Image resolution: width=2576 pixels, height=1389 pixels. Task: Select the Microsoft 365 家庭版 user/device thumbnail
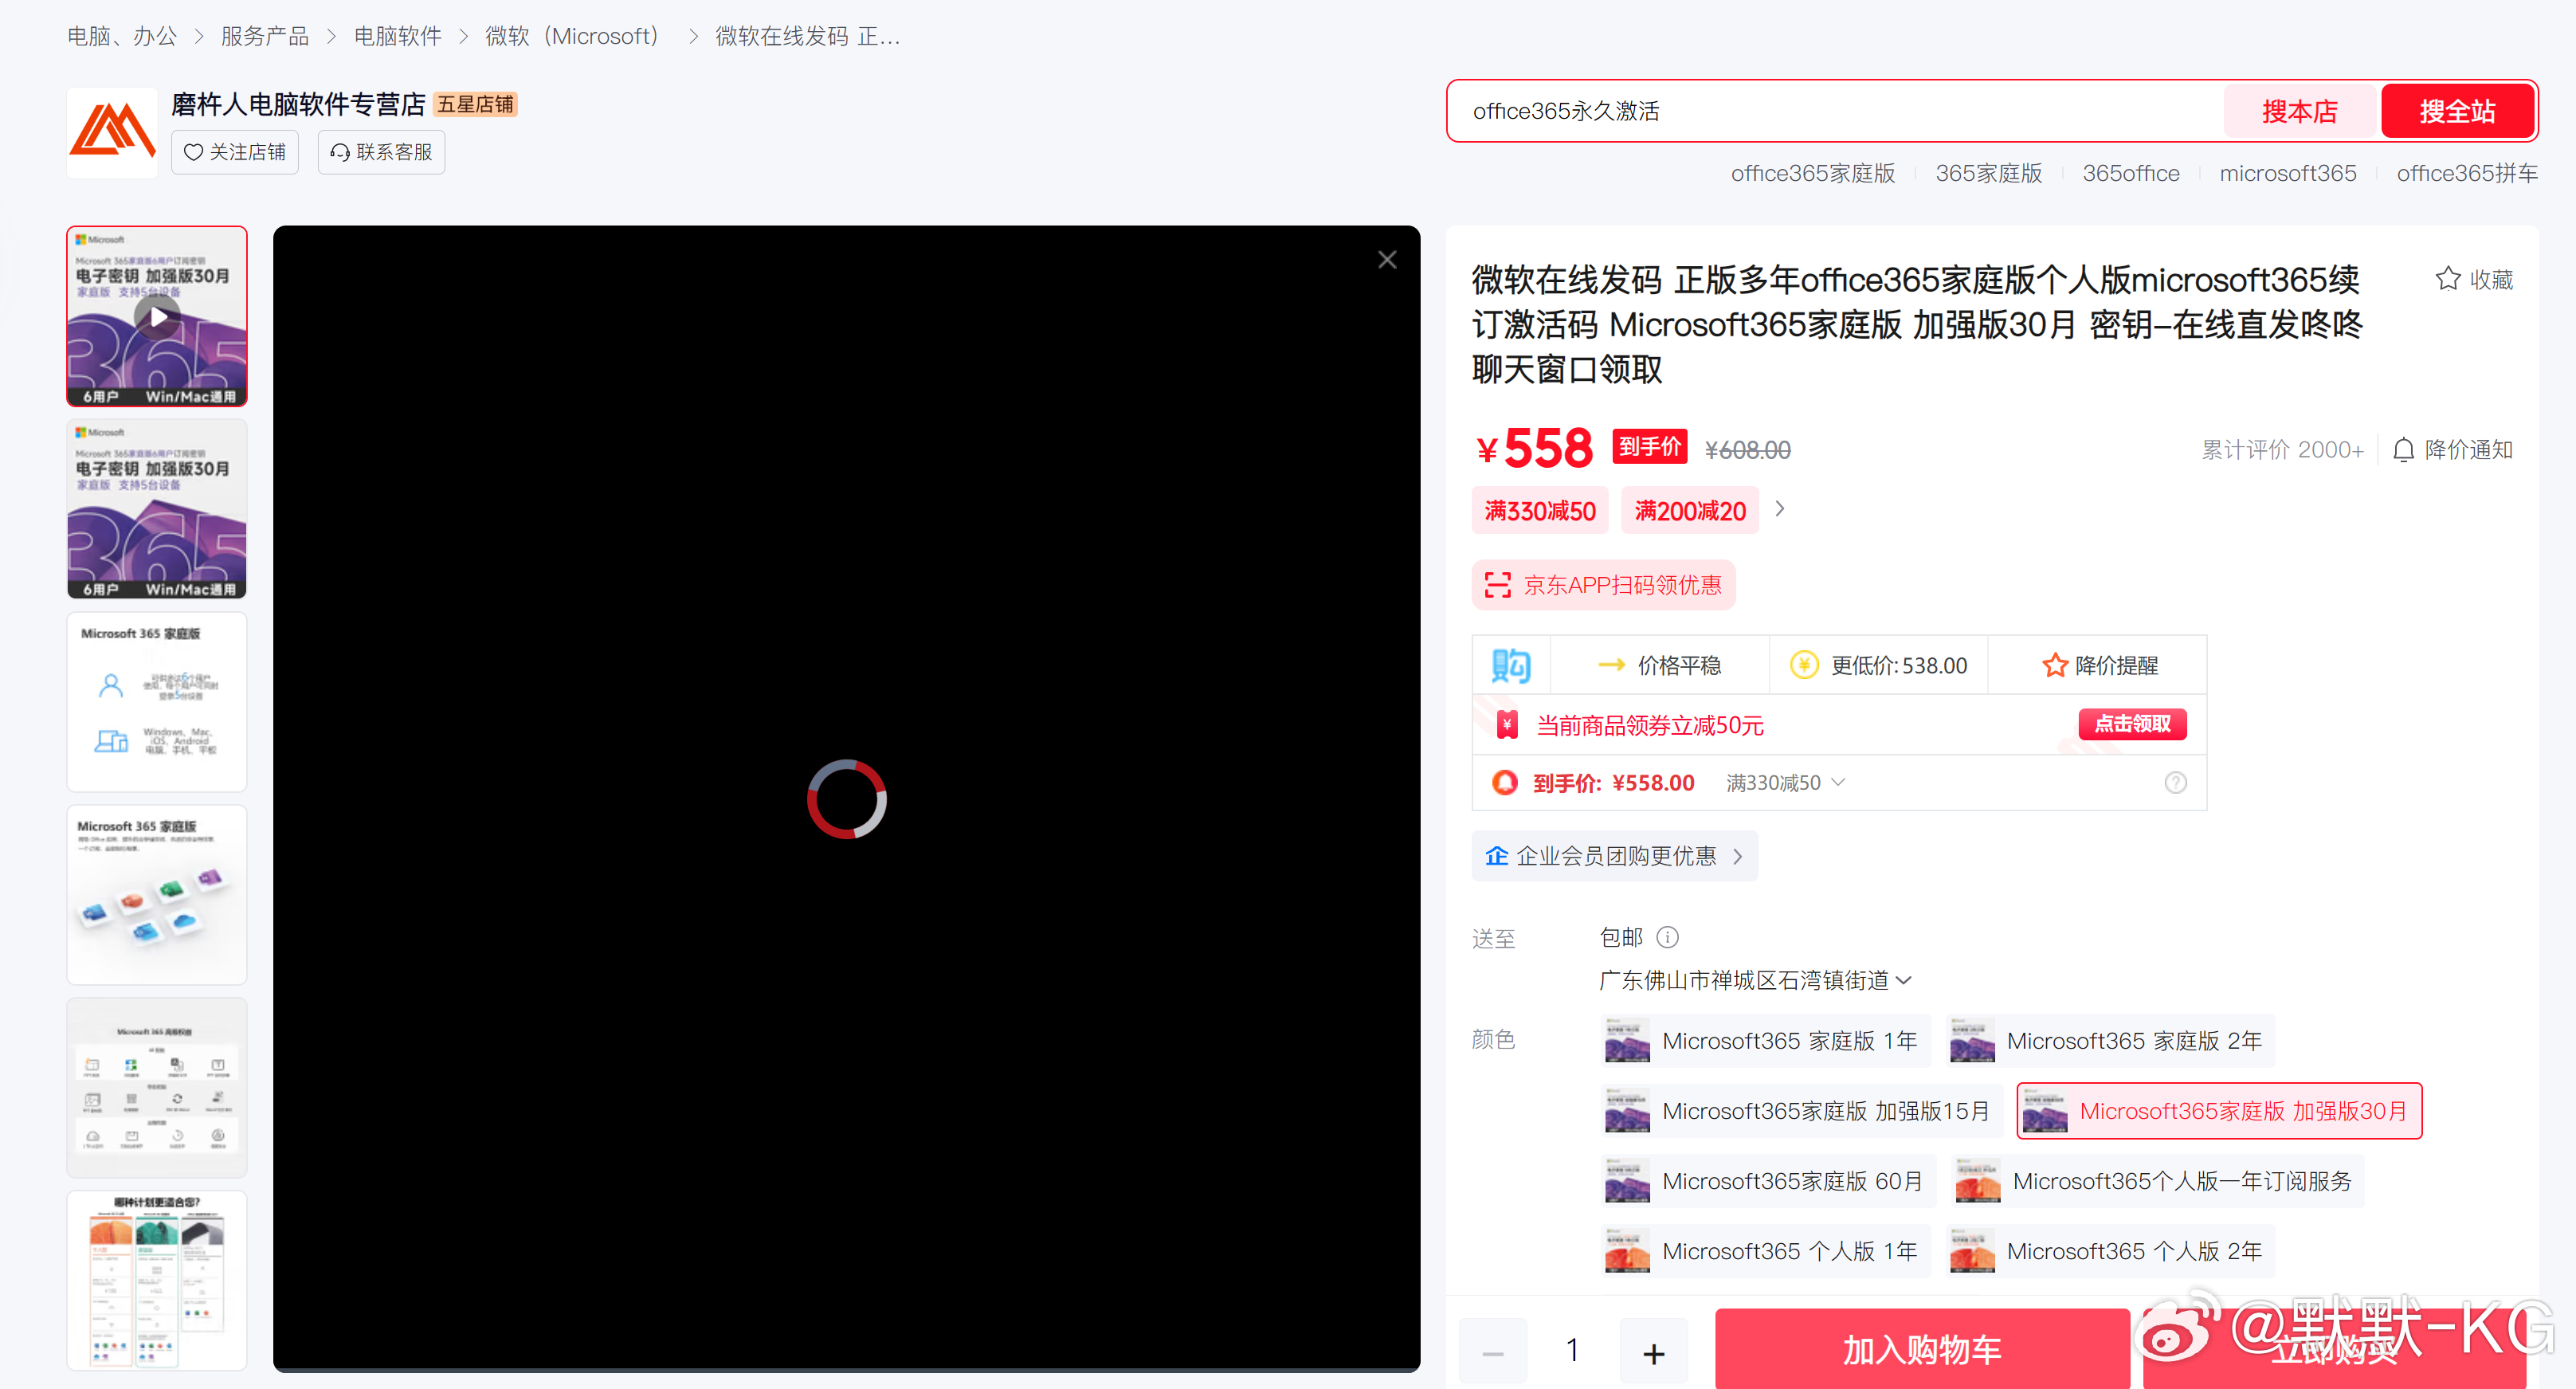point(157,701)
